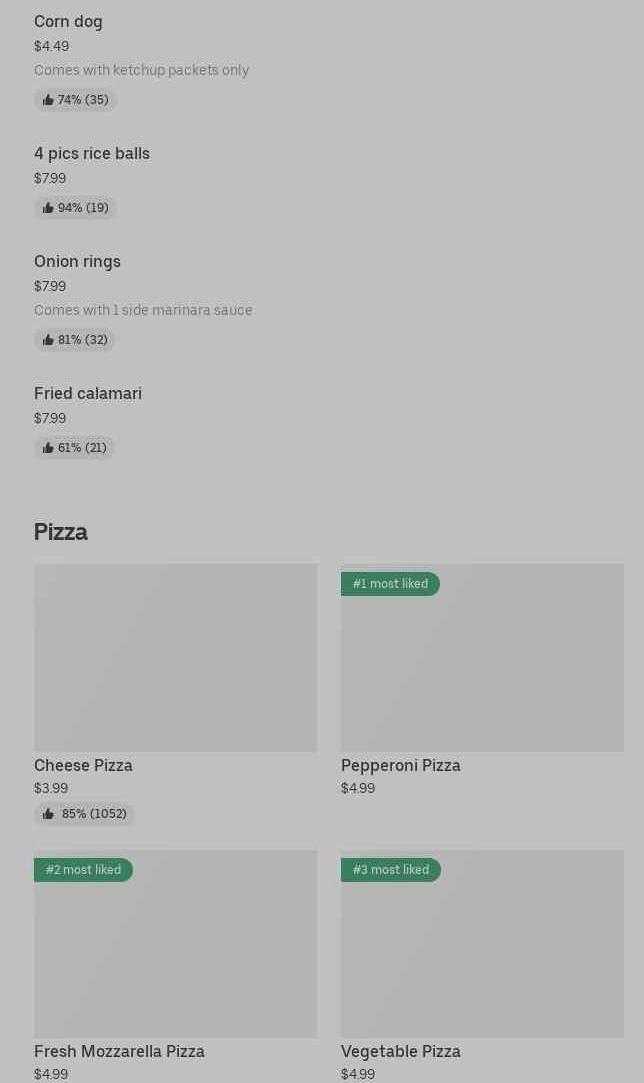Screen dimensions: 644x1083
Task: Click the #1 most liked badge
Action: 390,584
